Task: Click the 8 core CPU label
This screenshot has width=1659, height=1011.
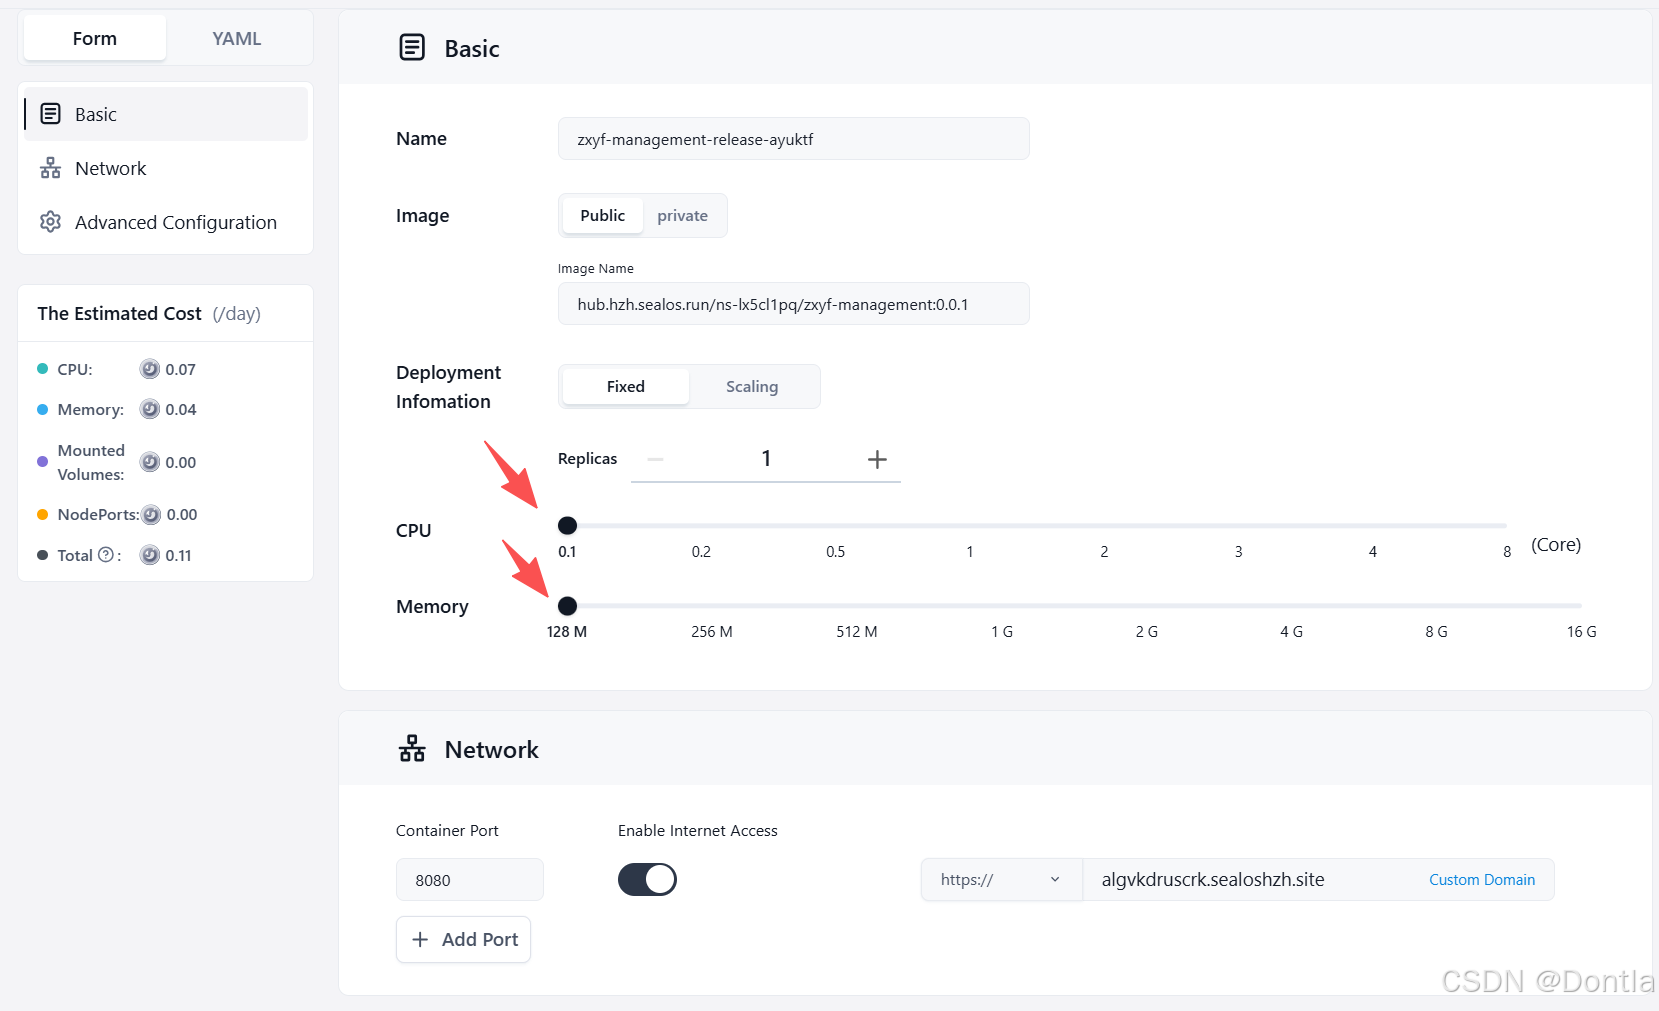Action: coord(1506,552)
